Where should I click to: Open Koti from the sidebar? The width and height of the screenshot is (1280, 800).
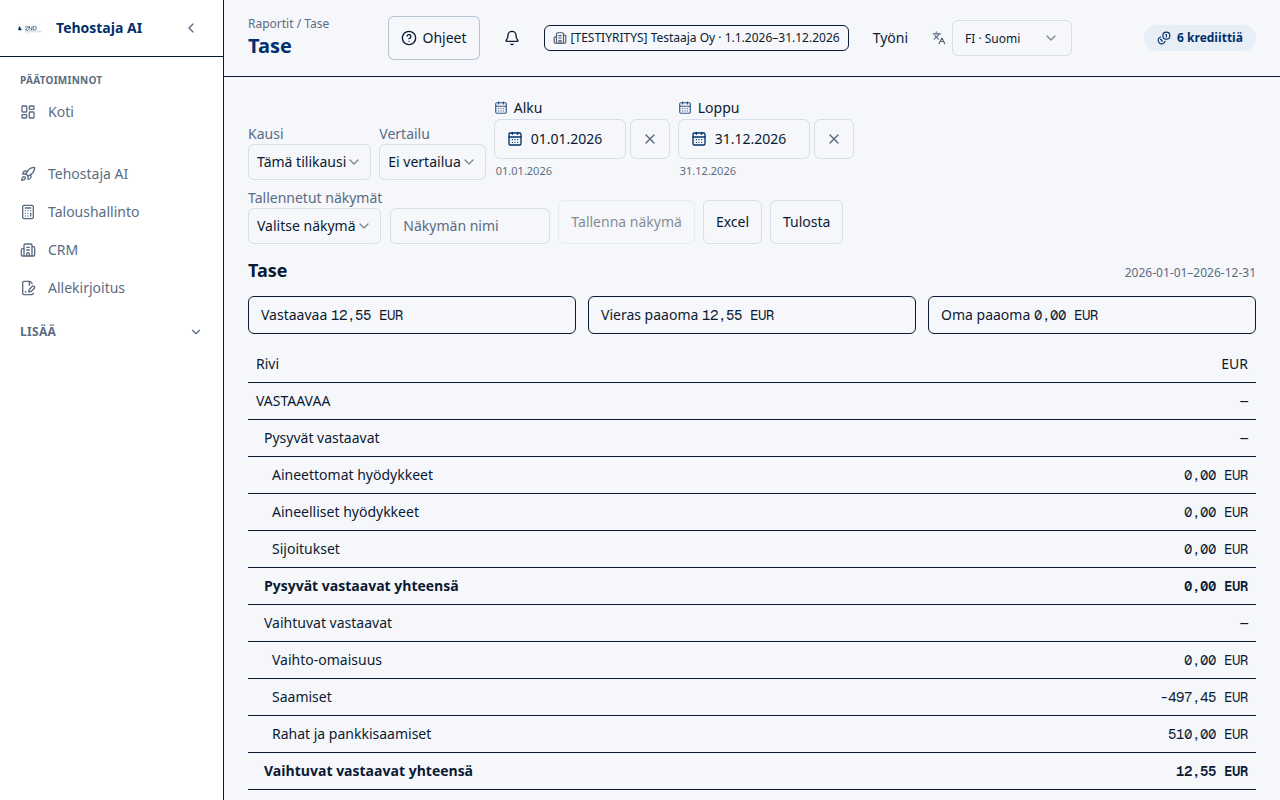(x=111, y=112)
